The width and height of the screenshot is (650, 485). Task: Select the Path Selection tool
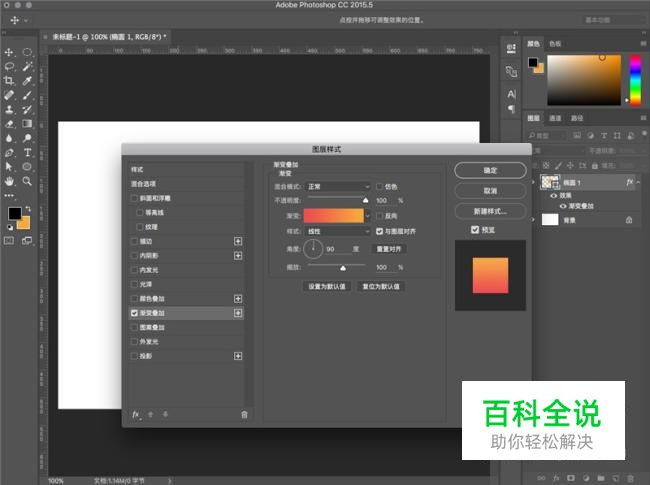9,167
